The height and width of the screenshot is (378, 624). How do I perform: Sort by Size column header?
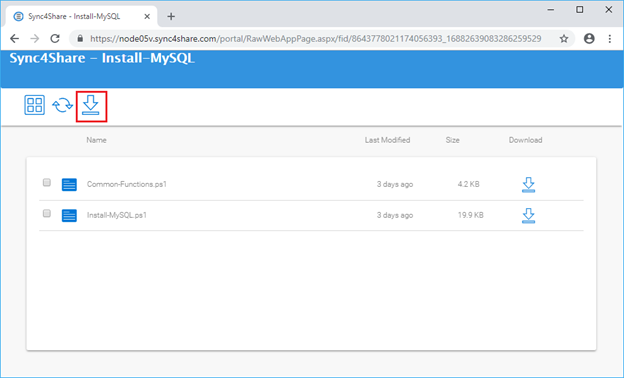coord(452,140)
